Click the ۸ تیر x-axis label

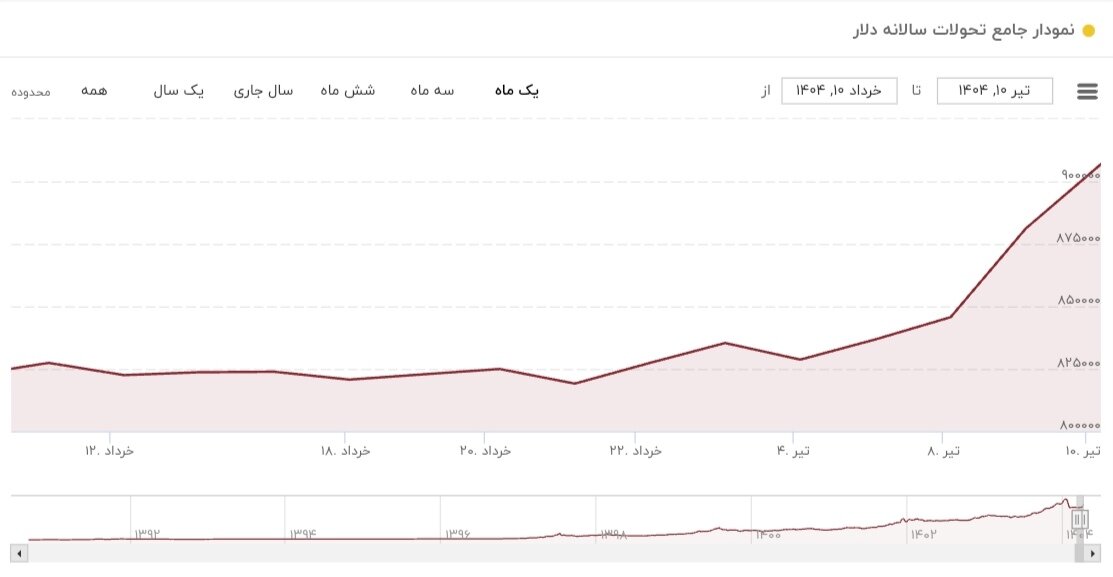click(x=943, y=451)
